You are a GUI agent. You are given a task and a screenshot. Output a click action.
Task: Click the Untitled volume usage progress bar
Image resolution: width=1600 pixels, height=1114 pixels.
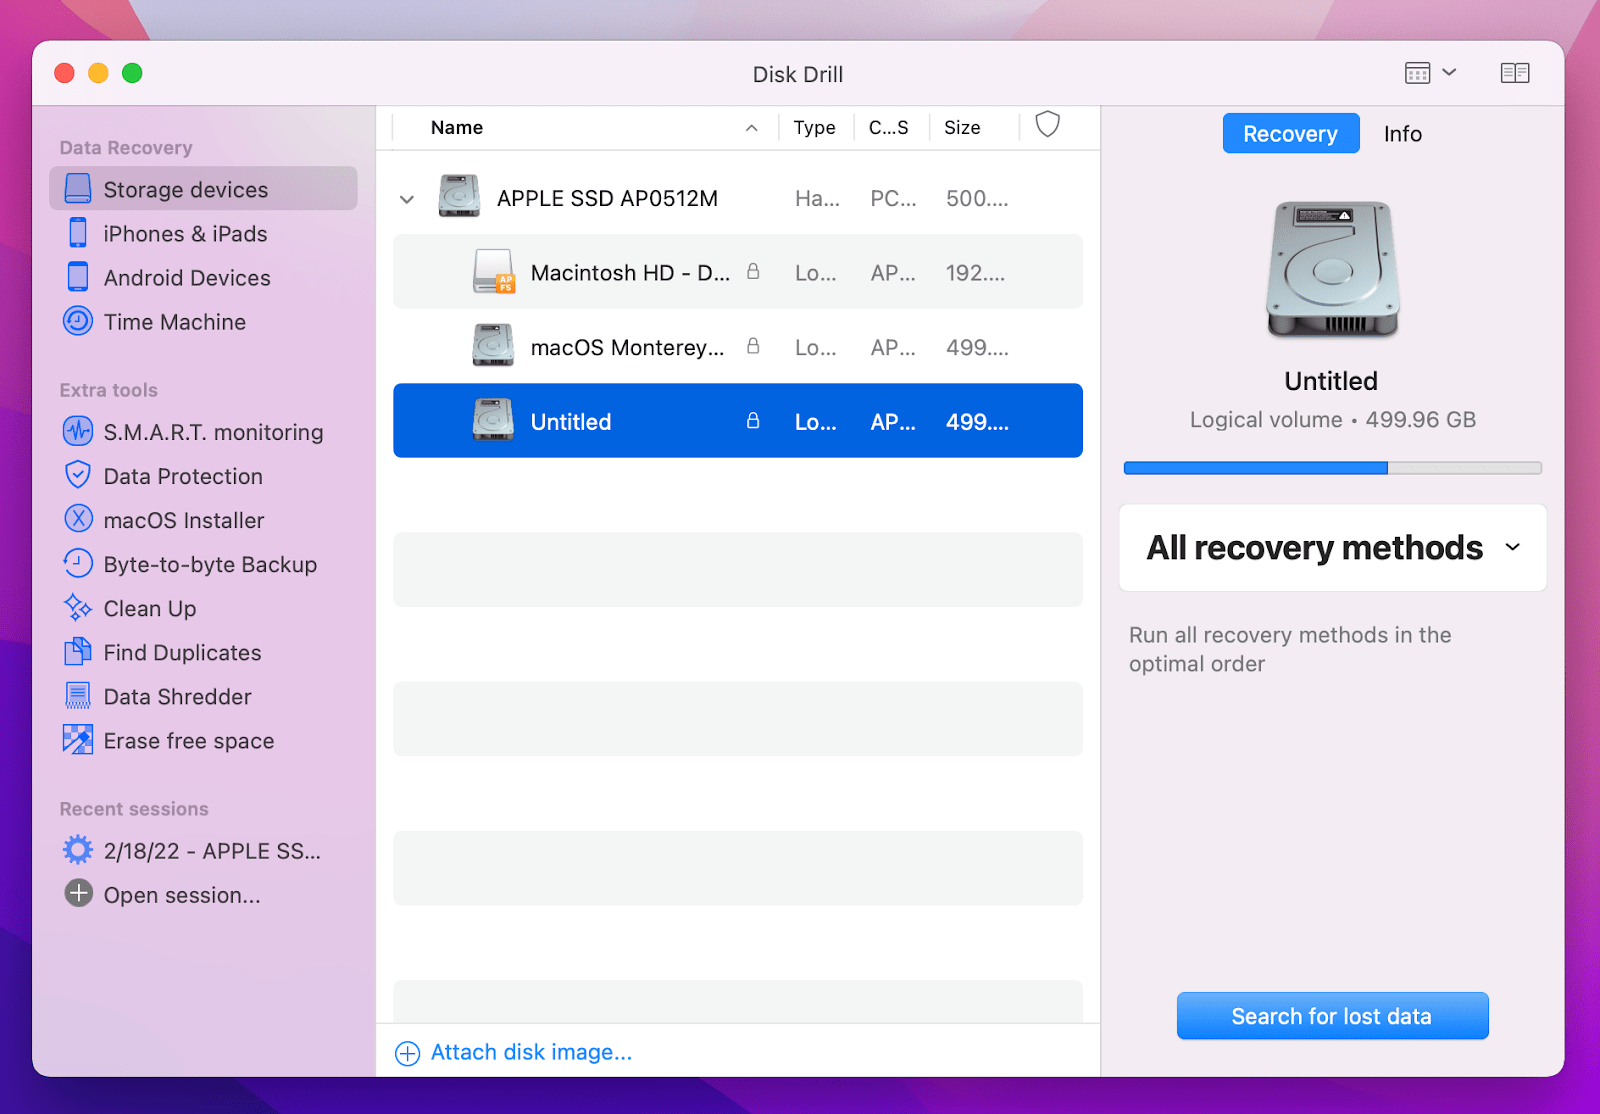[x=1332, y=468]
